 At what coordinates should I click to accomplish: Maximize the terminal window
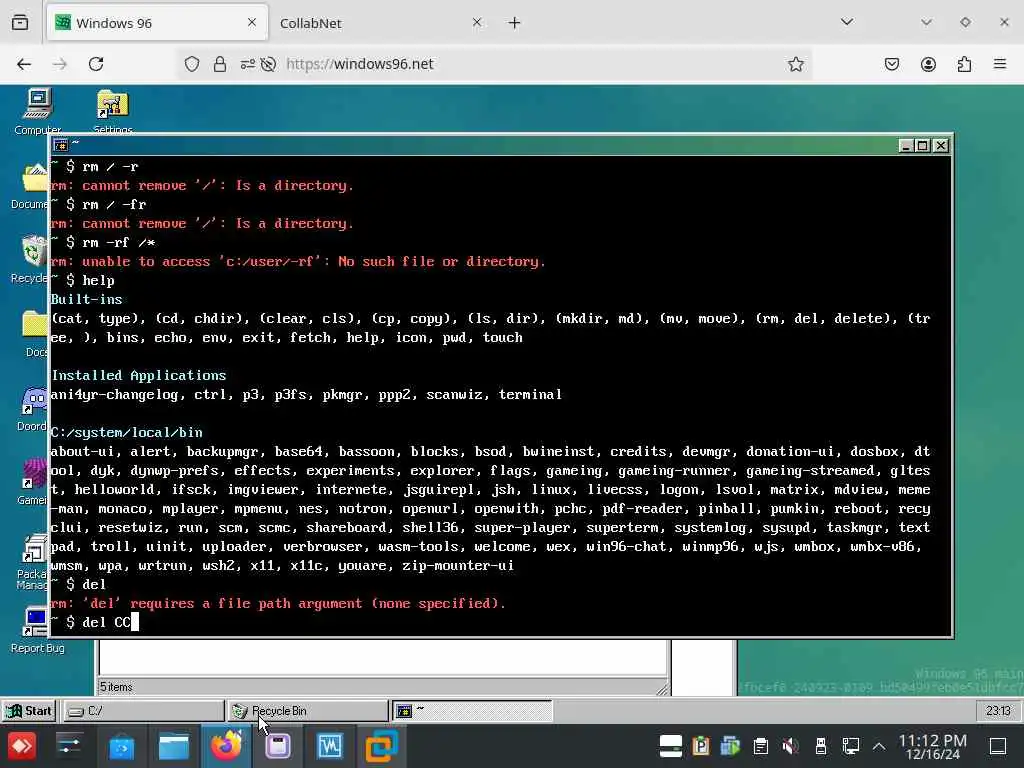coord(923,145)
